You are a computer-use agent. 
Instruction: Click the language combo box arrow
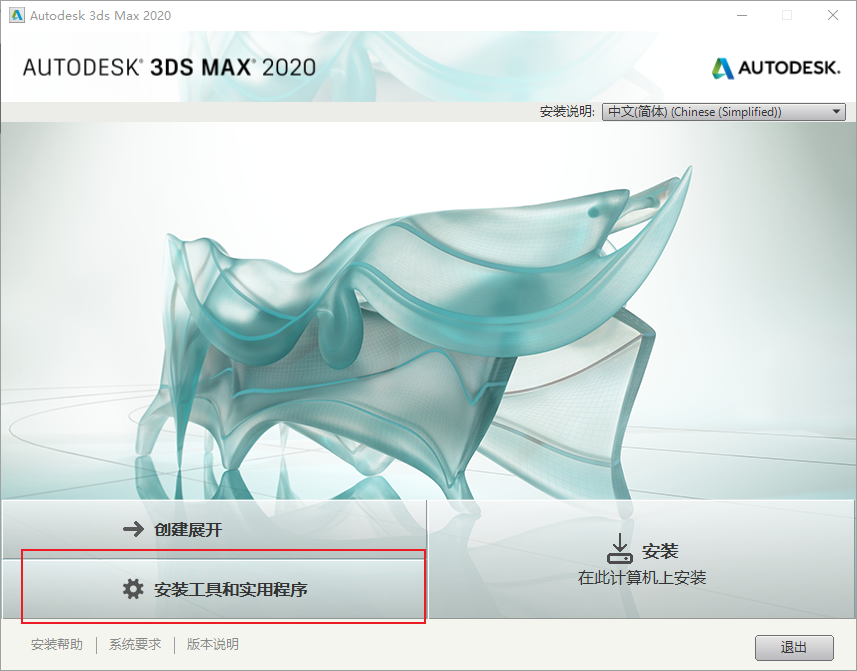(x=836, y=112)
